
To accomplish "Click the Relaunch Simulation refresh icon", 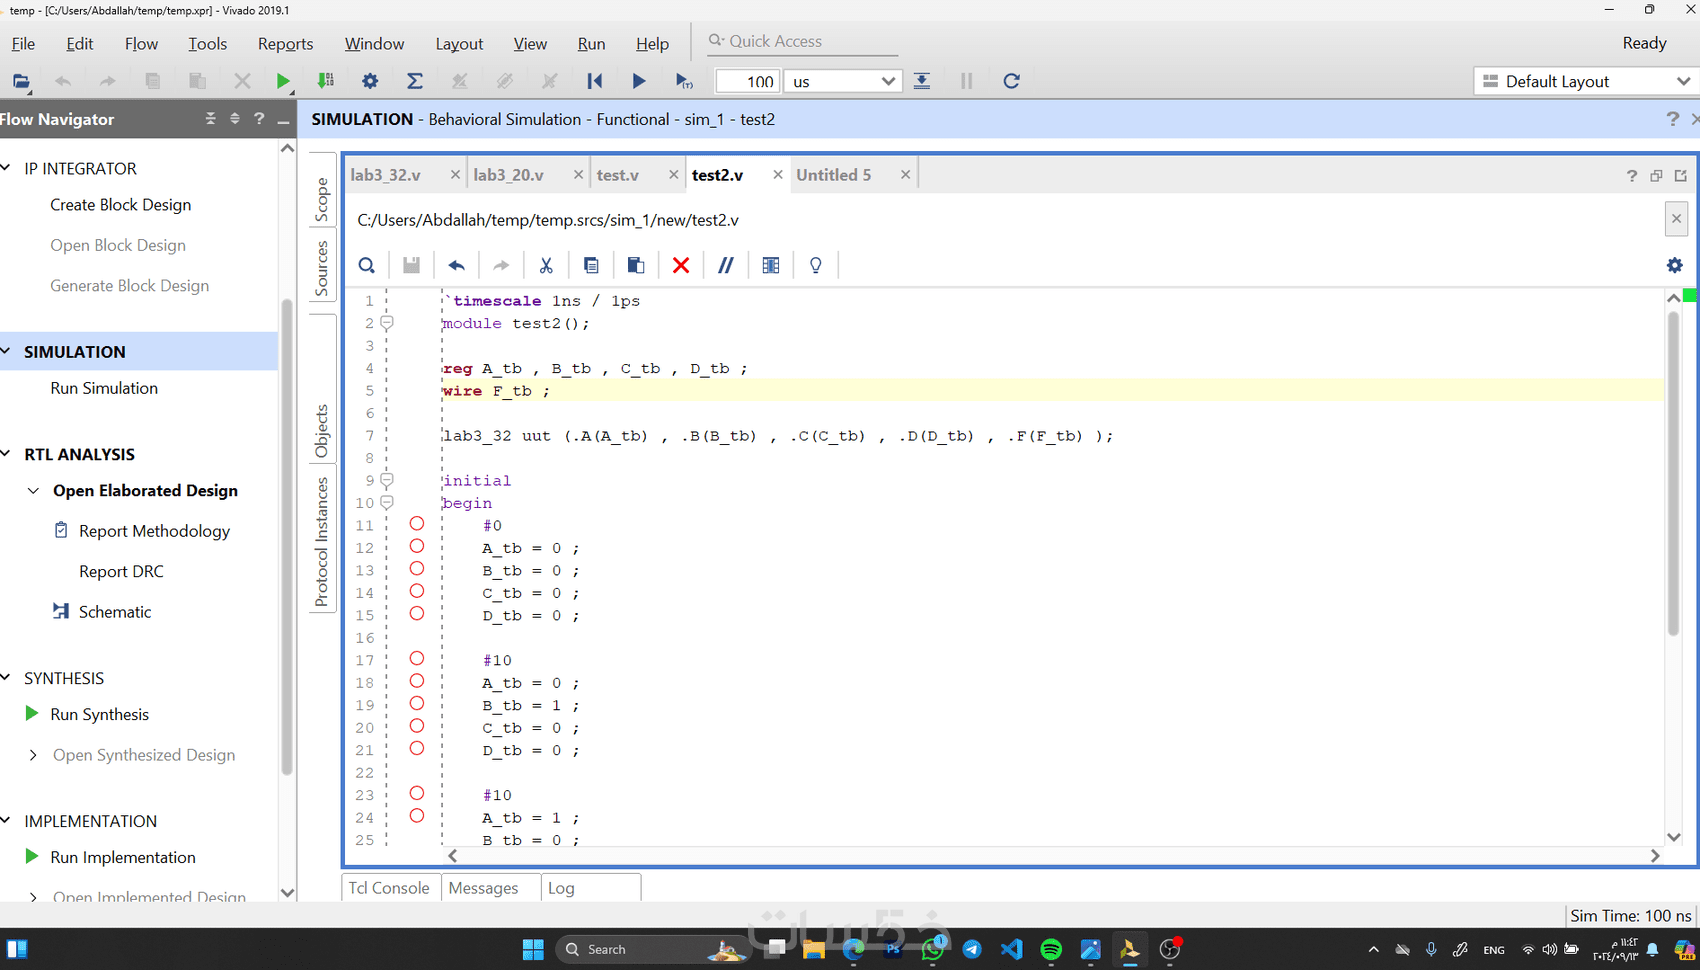I will (x=1011, y=81).
